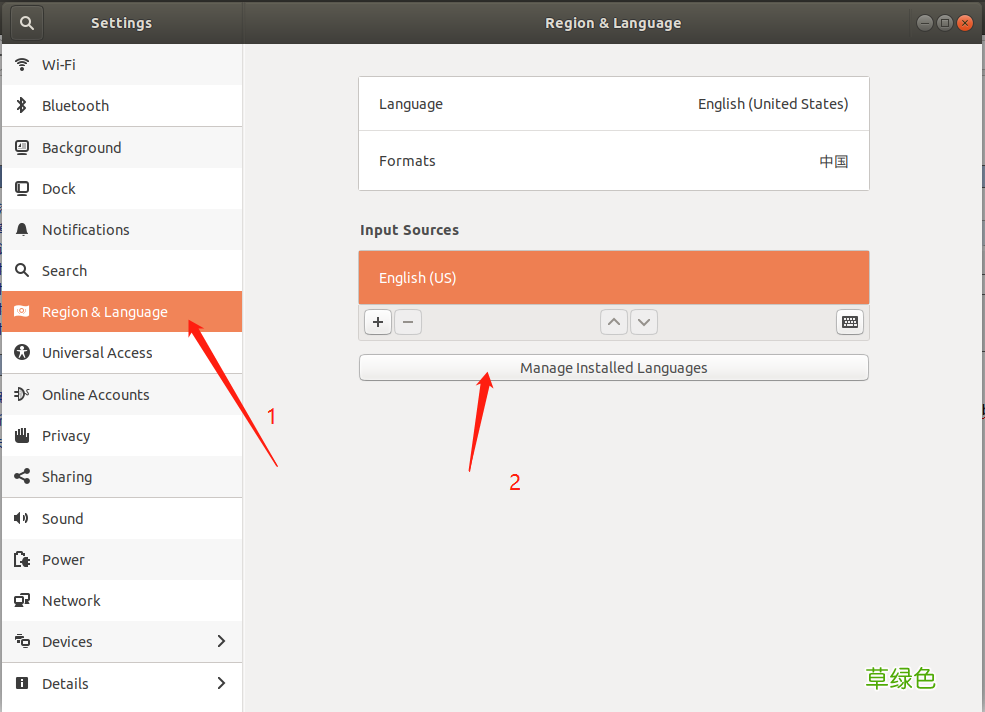
Task: Open the Dock settings icon
Action: click(x=22, y=188)
